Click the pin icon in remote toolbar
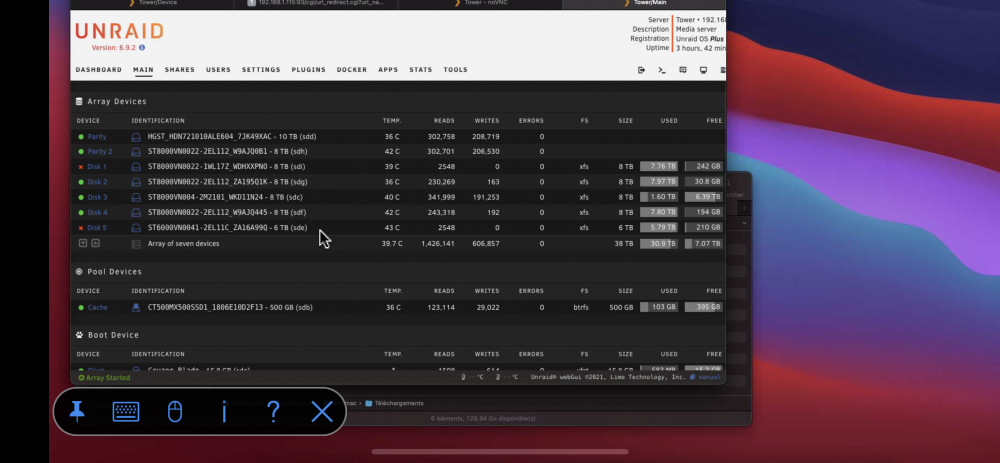Image resolution: width=1000 pixels, height=463 pixels. (x=77, y=412)
